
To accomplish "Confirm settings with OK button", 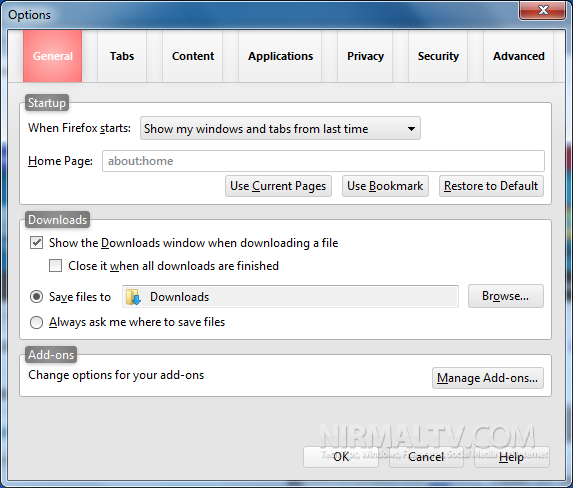I will coord(341,457).
